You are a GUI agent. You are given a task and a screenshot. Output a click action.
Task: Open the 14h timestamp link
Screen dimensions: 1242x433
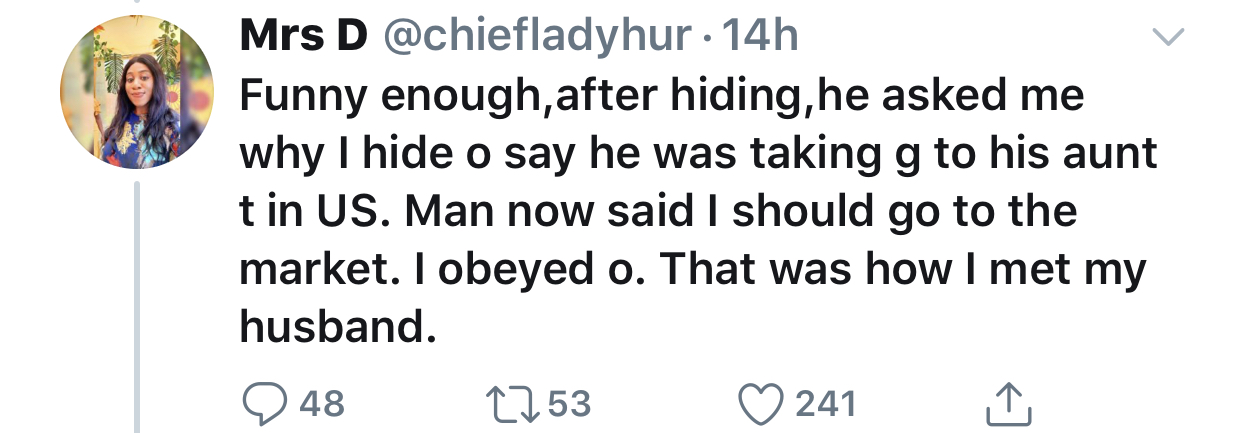click(759, 38)
